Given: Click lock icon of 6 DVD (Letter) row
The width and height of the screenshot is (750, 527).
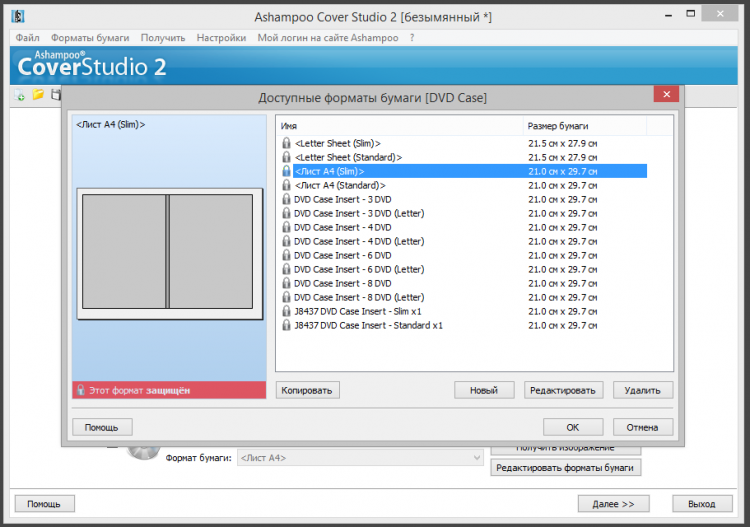Looking at the screenshot, I should click(286, 269).
